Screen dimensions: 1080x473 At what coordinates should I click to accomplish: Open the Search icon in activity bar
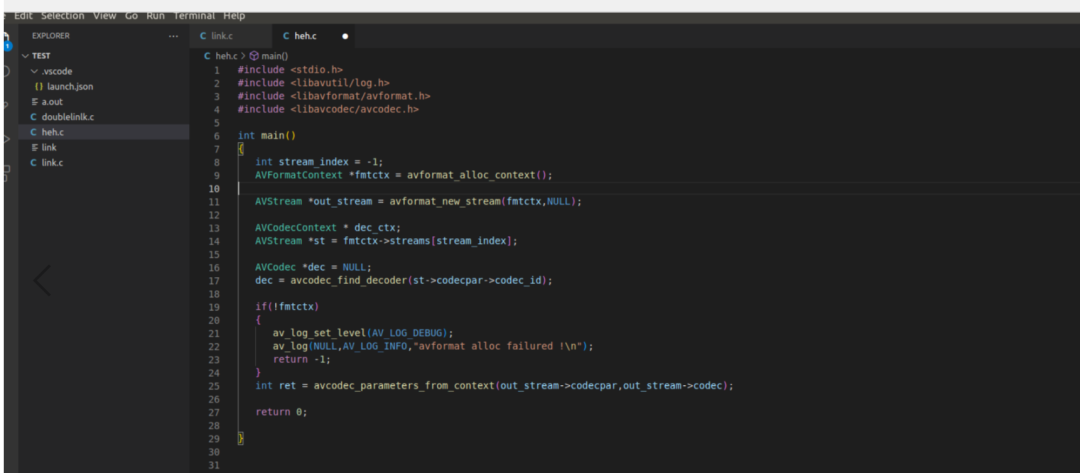5,72
